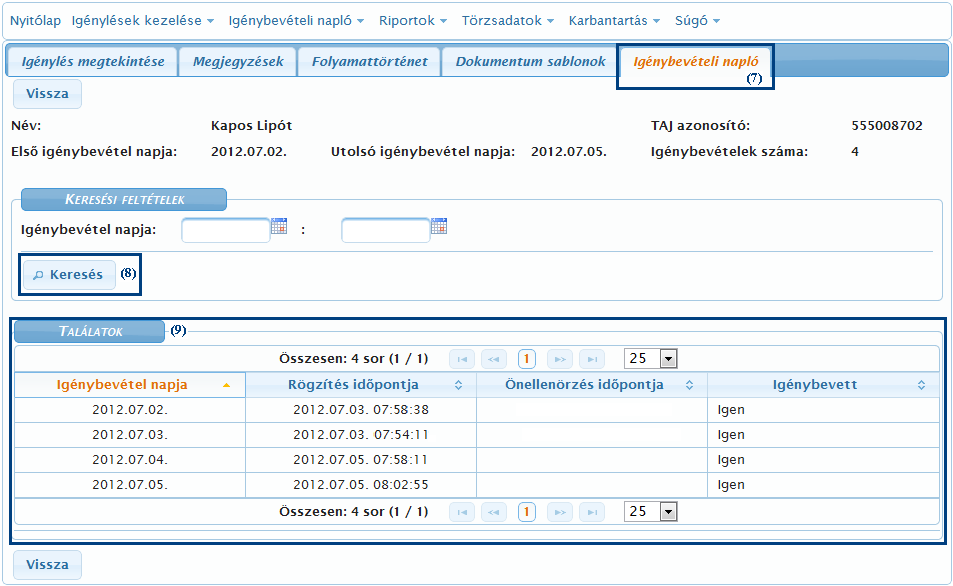Select page 1 in bottom pager
The image size is (953, 586).
tap(526, 512)
